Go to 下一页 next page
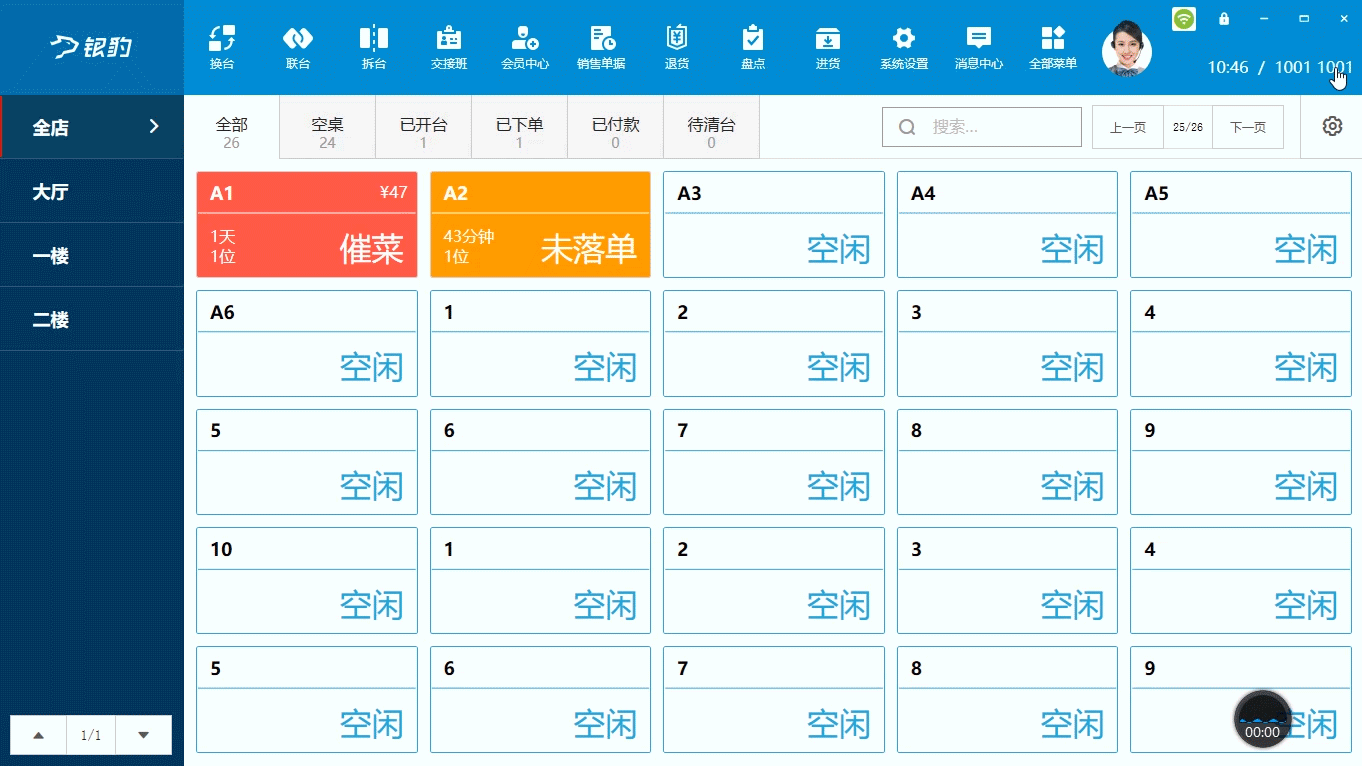 coord(1248,127)
